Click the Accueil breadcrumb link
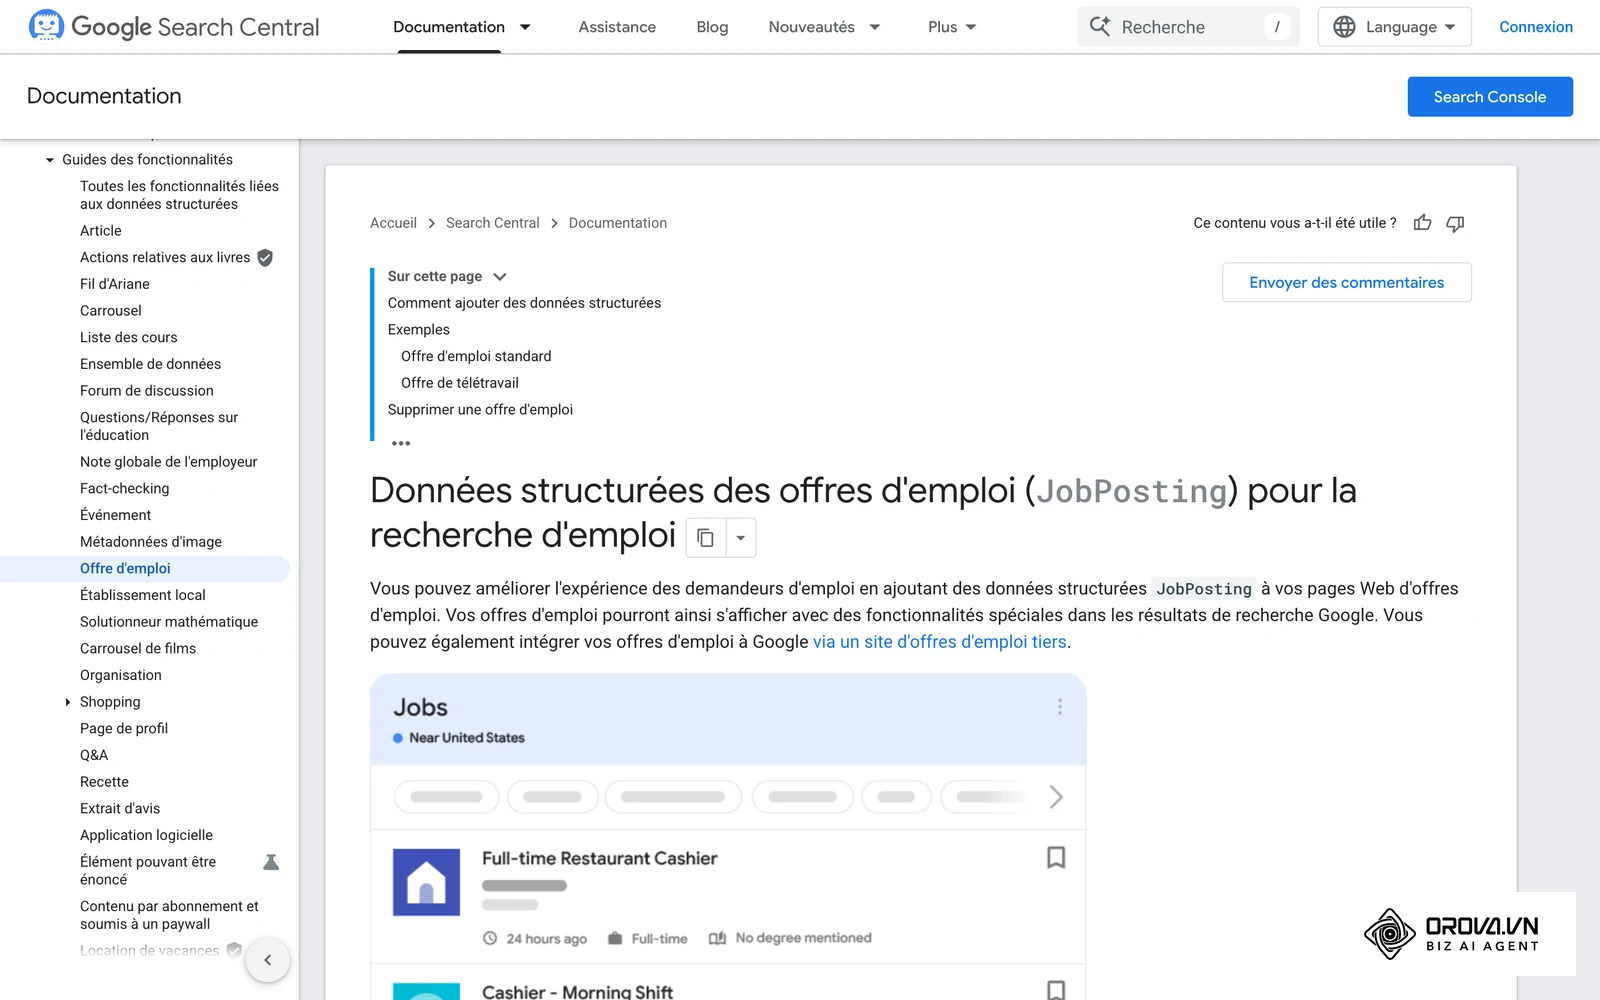Image resolution: width=1600 pixels, height=1000 pixels. click(393, 223)
